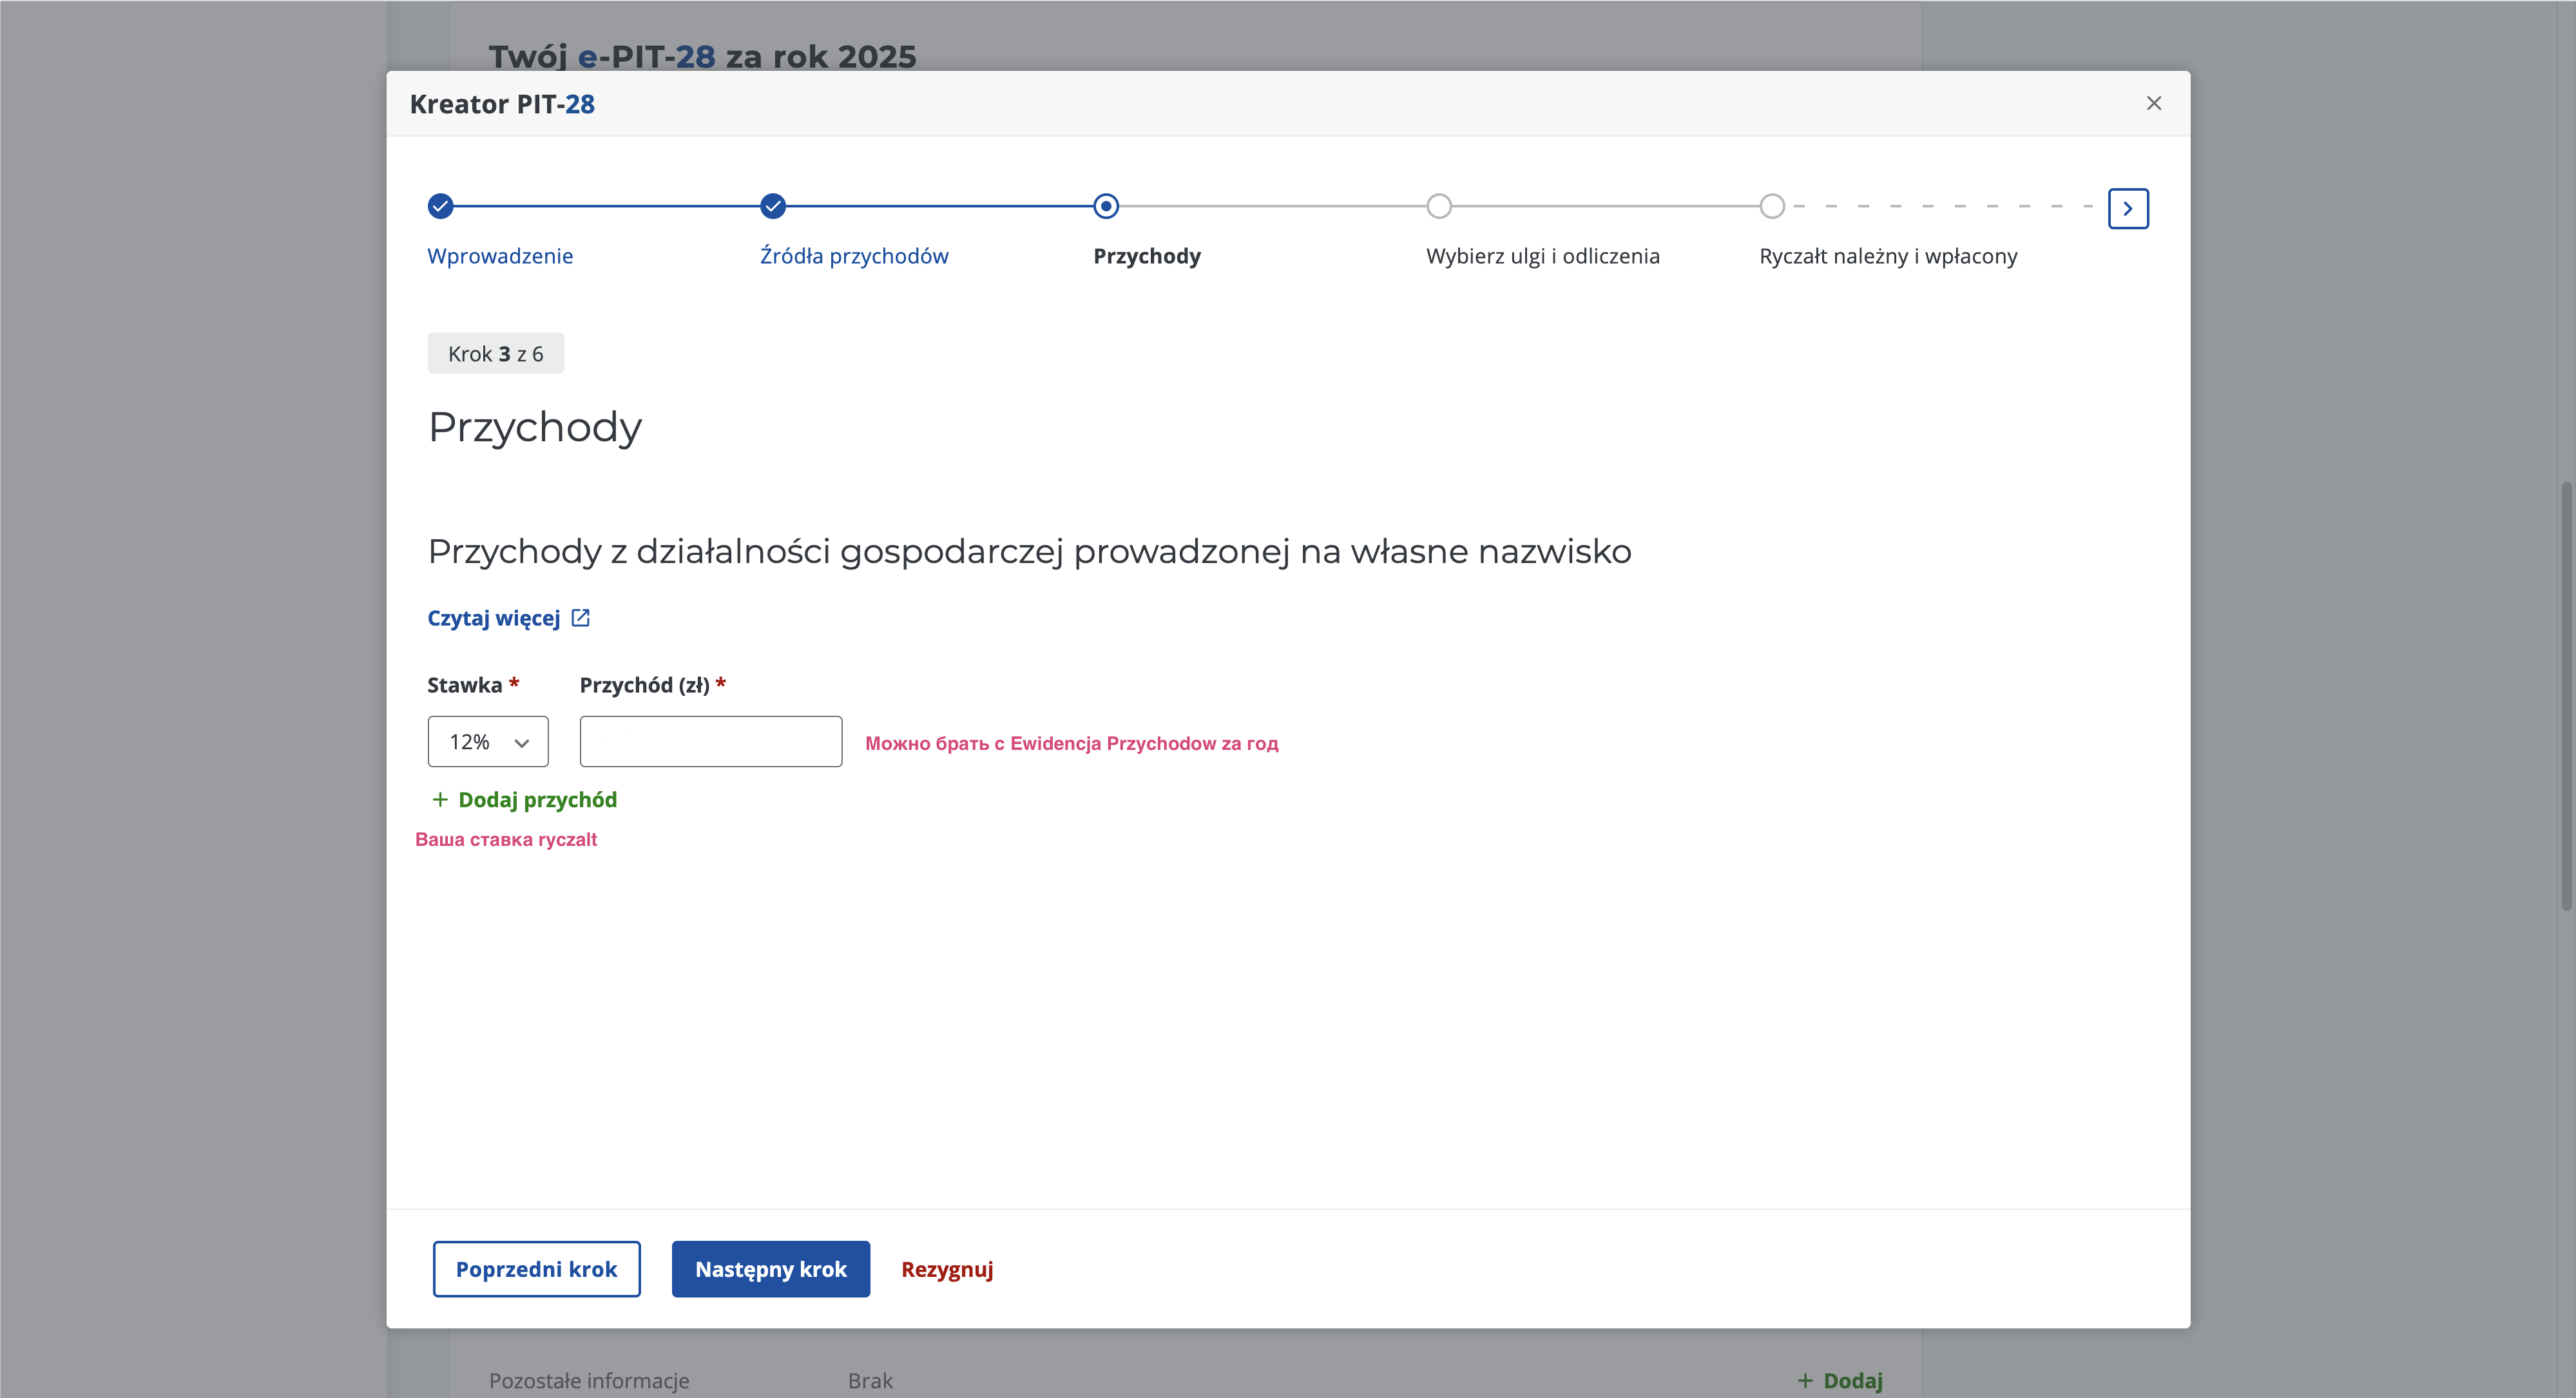Go to the Źródła przychodów step label
This screenshot has height=1398, width=2576.
[x=854, y=256]
